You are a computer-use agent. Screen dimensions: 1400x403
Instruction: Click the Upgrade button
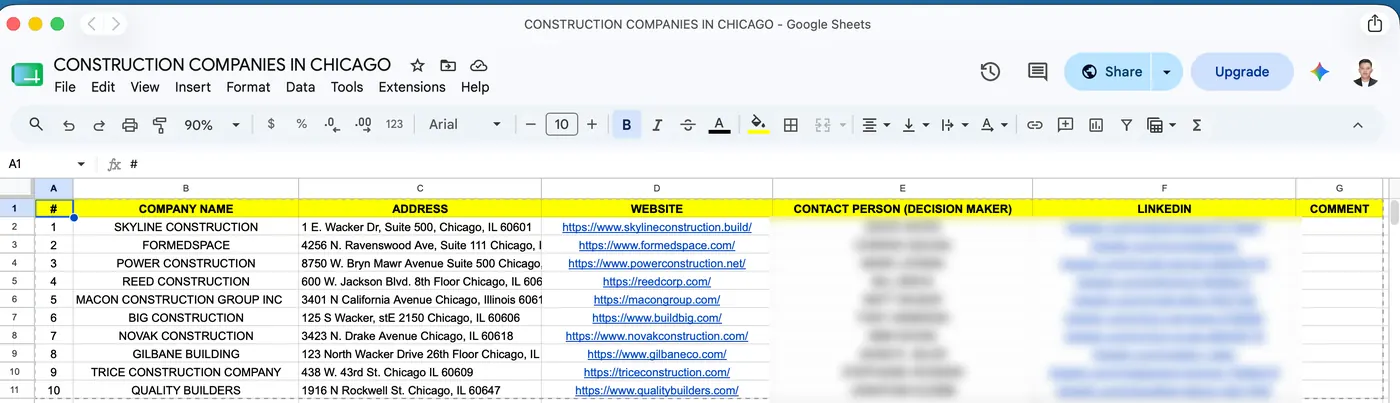1242,72
